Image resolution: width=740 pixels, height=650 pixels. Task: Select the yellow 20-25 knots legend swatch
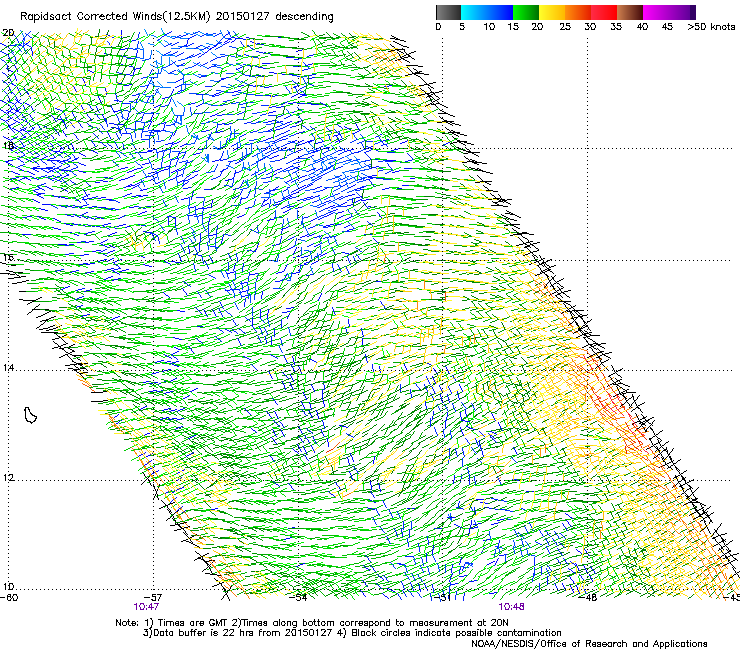click(552, 12)
